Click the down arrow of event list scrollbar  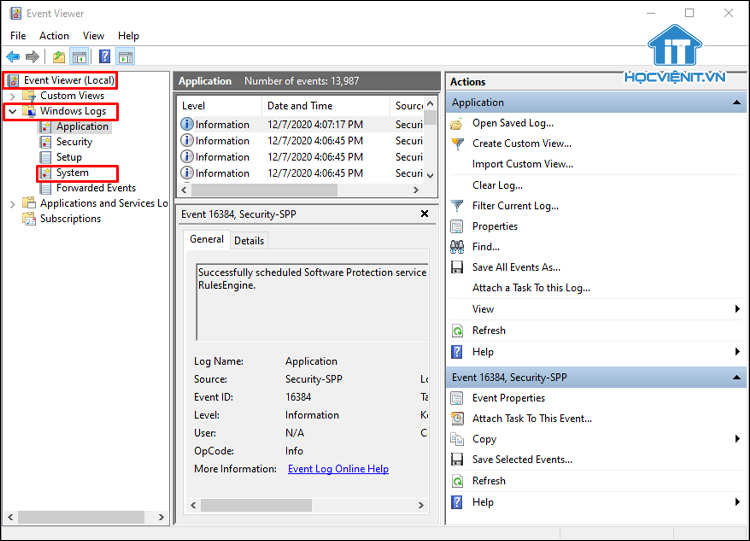430,176
